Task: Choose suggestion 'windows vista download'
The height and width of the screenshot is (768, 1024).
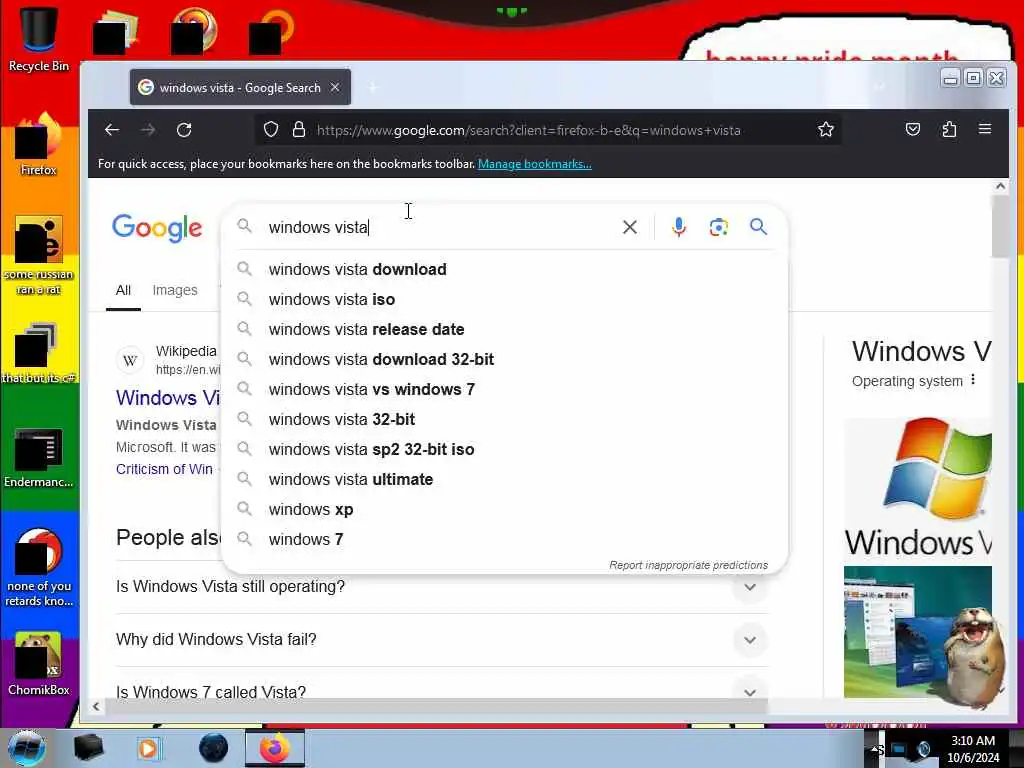Action: click(x=505, y=269)
